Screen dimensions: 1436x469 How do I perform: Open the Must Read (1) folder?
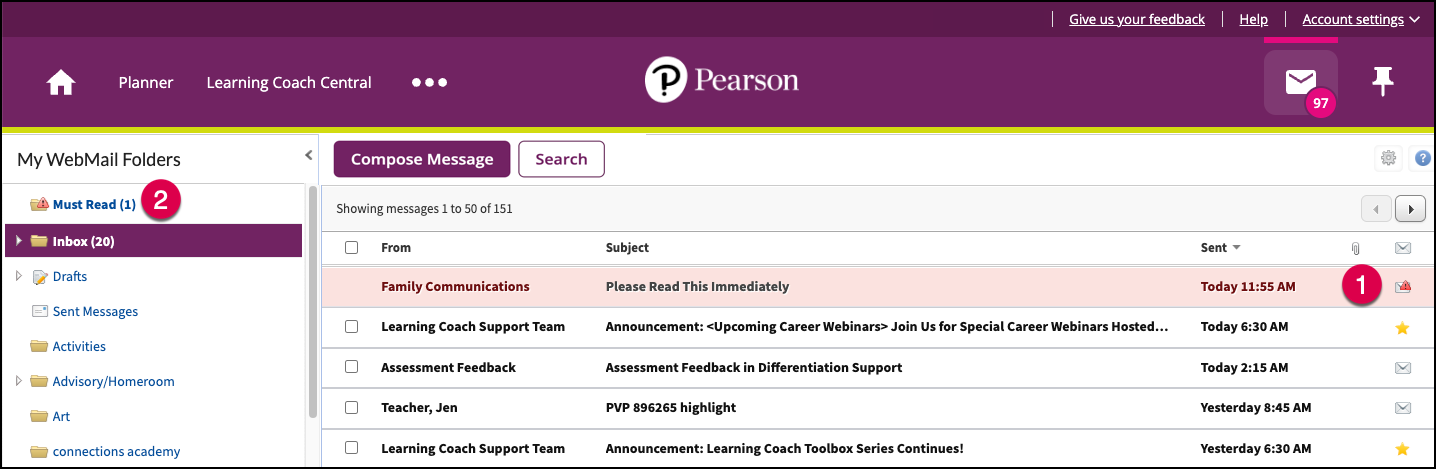(x=93, y=205)
